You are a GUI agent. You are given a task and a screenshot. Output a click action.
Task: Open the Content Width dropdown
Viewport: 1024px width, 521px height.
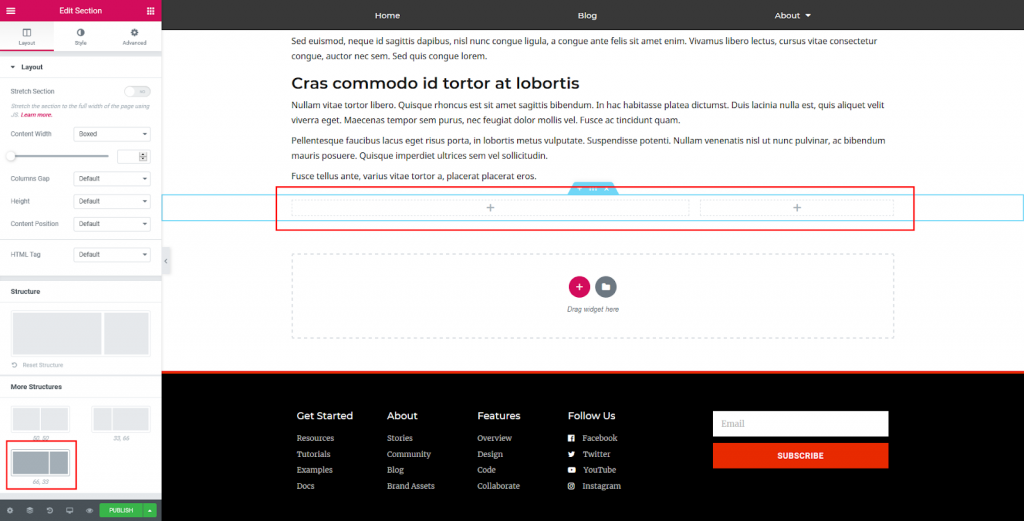112,133
